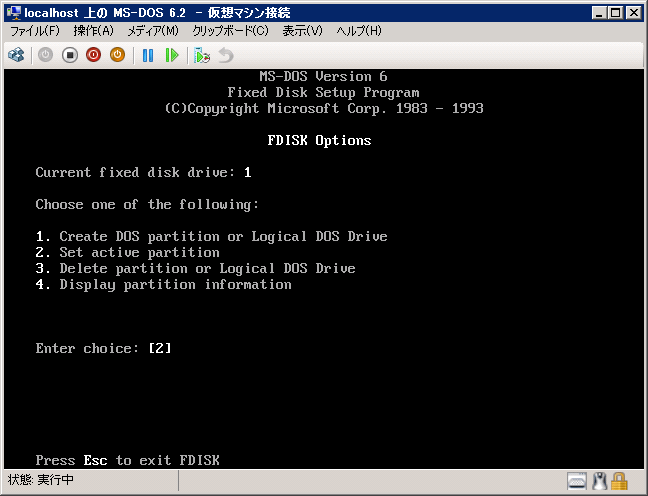The height and width of the screenshot is (496, 648).
Task: Reset the VM with green play icon
Action: coord(172,55)
